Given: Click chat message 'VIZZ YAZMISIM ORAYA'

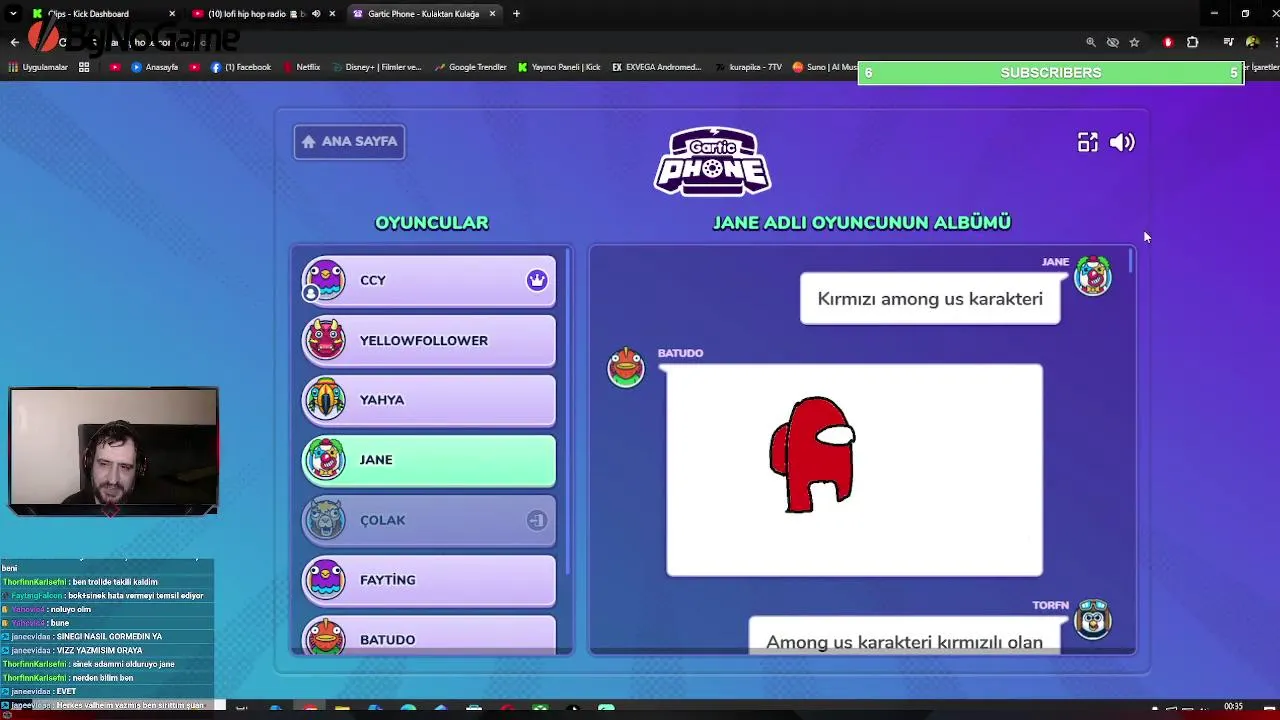Looking at the screenshot, I should 99,651.
